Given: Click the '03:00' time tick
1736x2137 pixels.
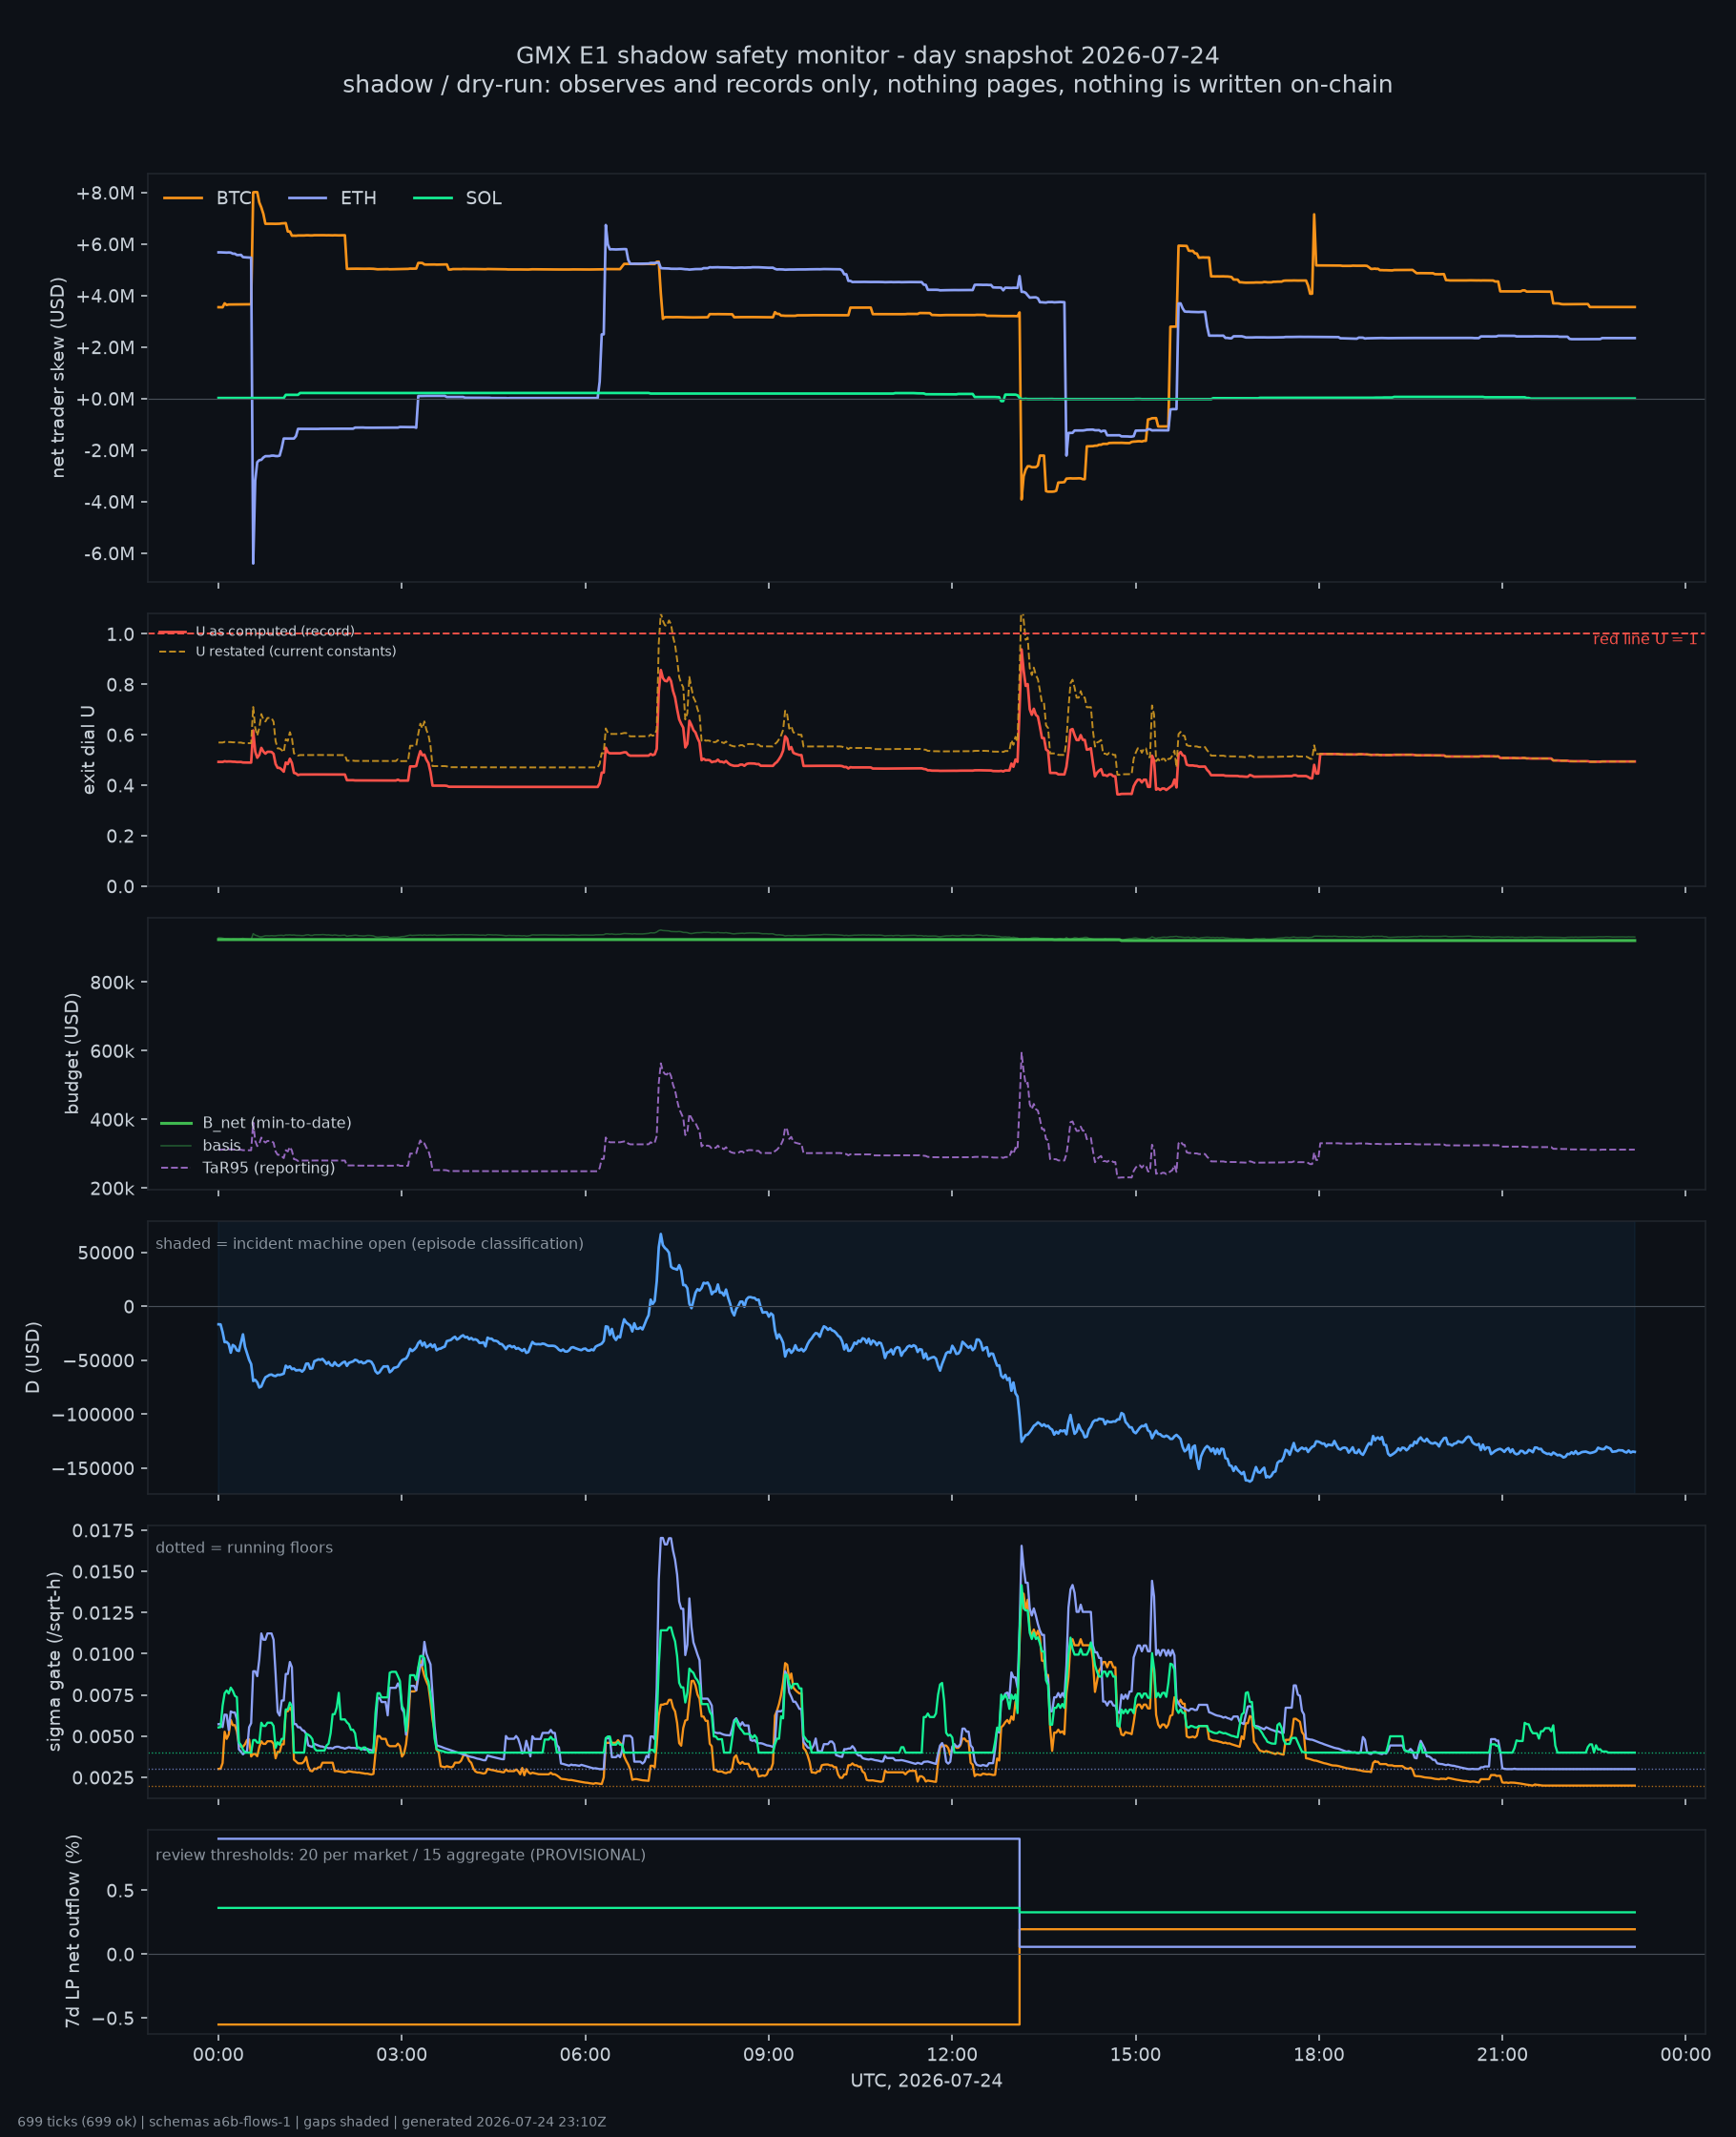Looking at the screenshot, I should (402, 2056).
